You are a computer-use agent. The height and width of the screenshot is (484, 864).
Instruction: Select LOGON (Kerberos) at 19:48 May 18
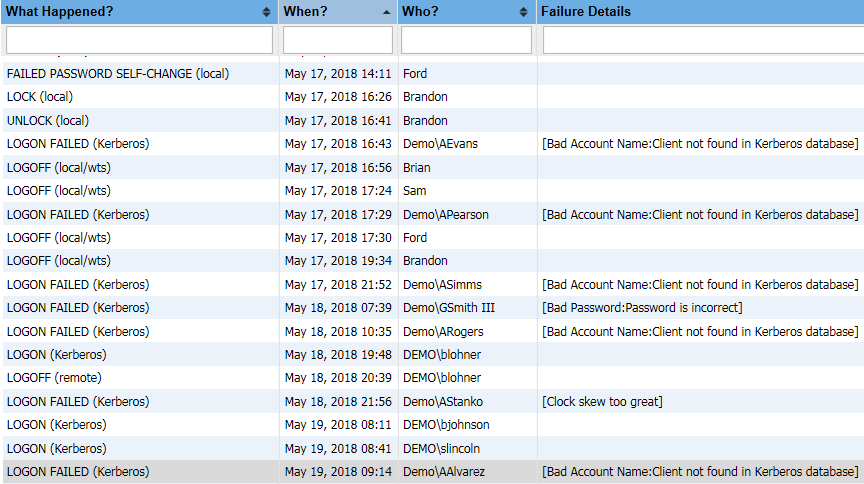coord(57,354)
